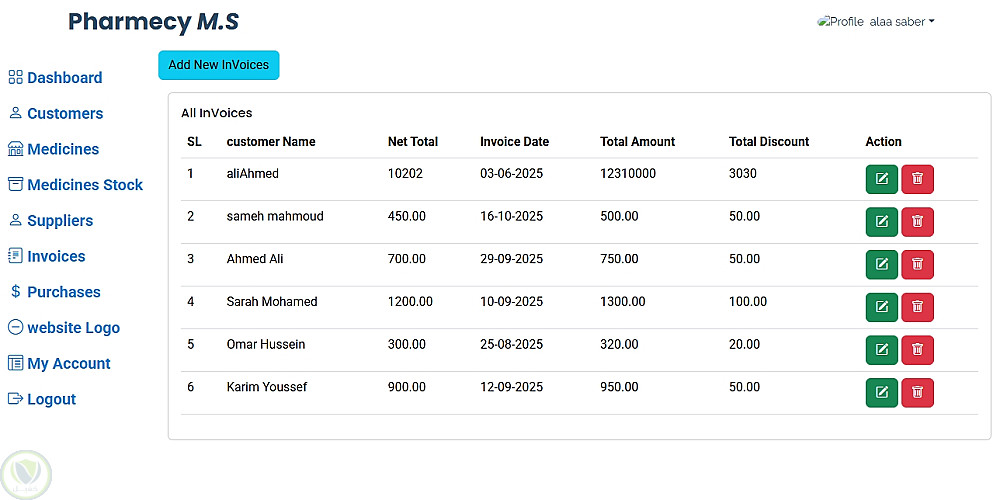Image resolution: width=1000 pixels, height=500 pixels.
Task: Edit the aliAhmed invoice row
Action: tap(881, 180)
